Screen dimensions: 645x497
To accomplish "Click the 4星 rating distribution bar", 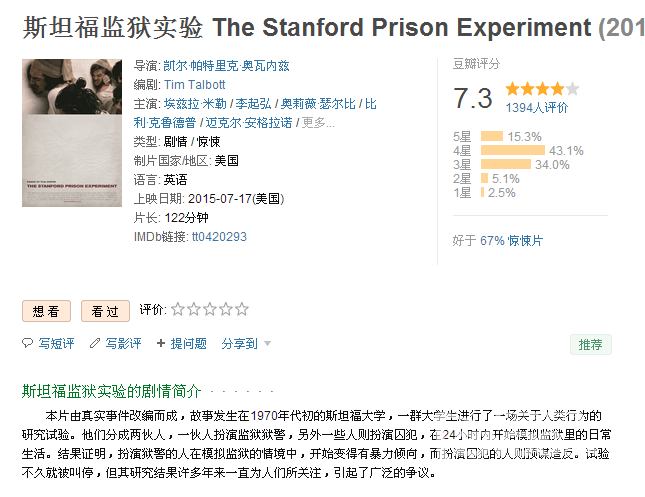I will pyautogui.click(x=513, y=150).
